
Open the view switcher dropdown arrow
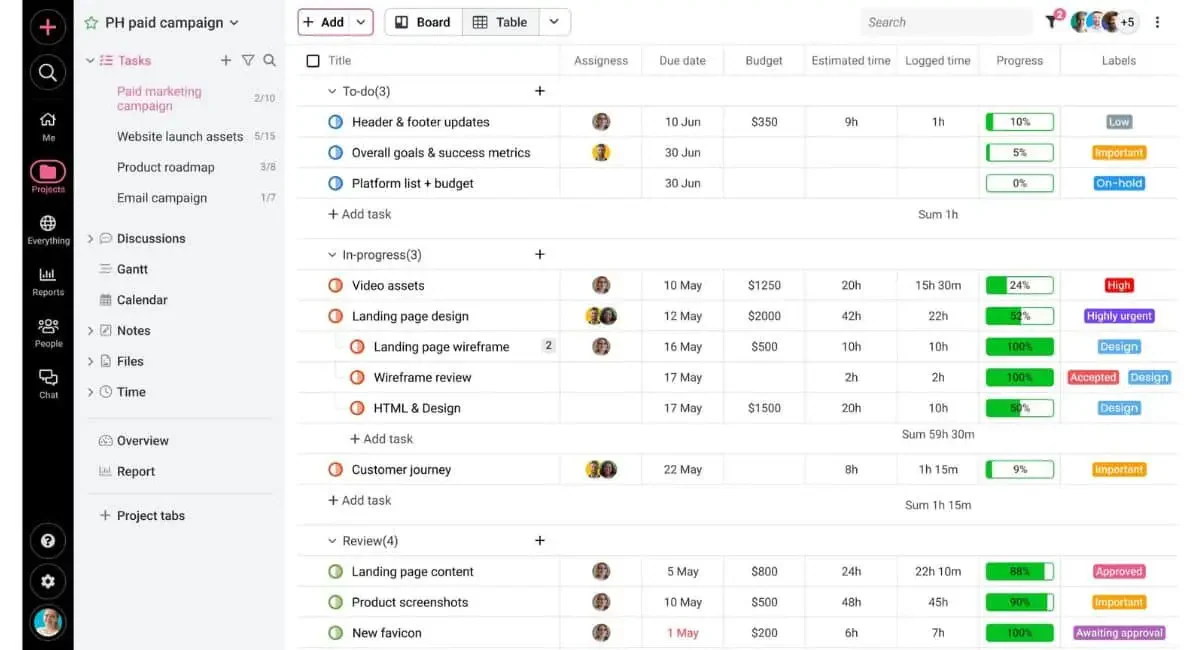coord(554,22)
